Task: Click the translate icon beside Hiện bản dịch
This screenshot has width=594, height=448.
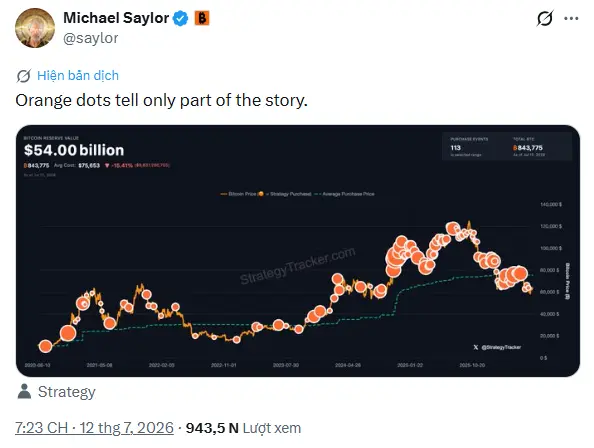Action: click(23, 76)
